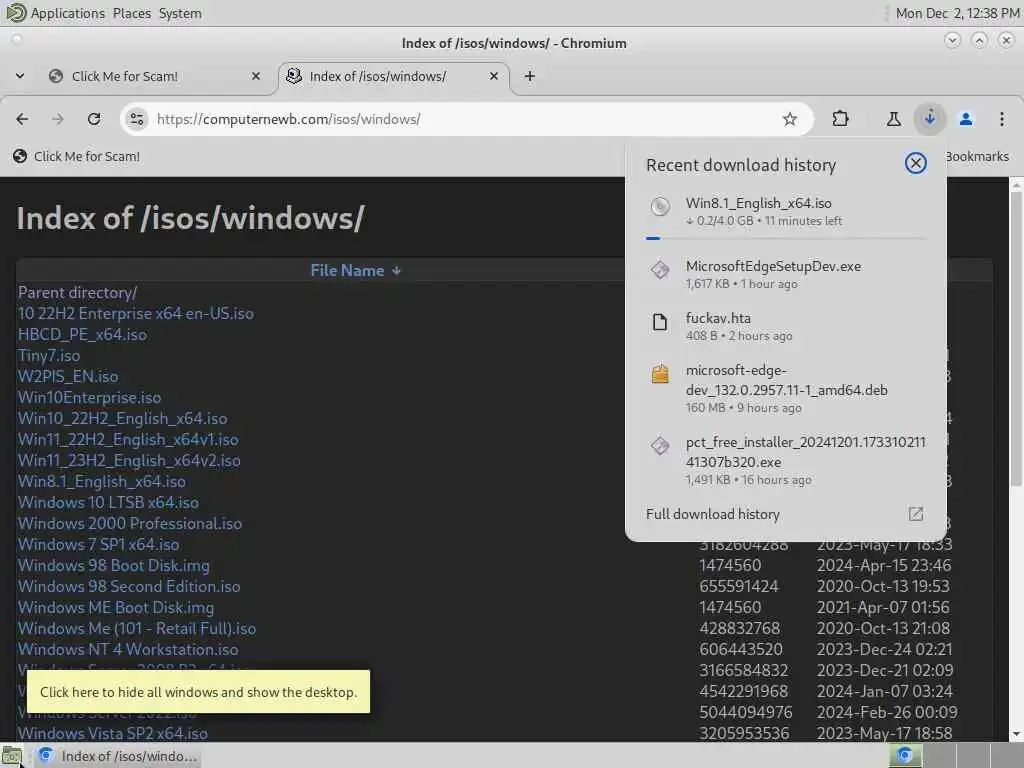This screenshot has height=768, width=1024.
Task: Click Windows 10 LTSB x64.iso link
Action: 108,502
